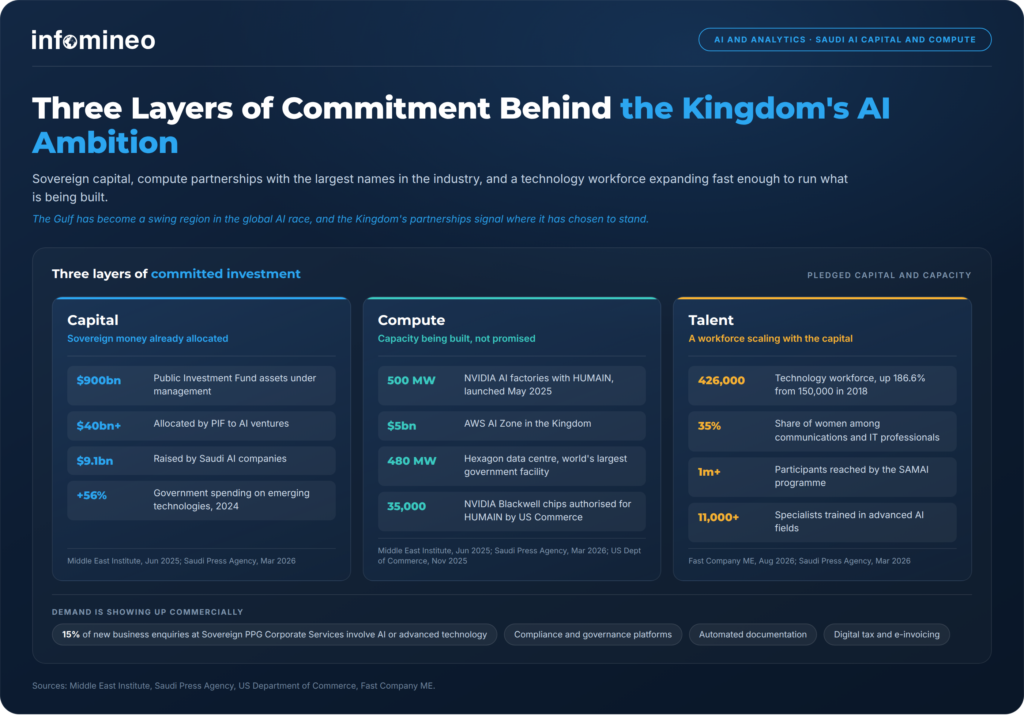Click the 480 MW figure
1024x715 pixels.
[x=411, y=460]
